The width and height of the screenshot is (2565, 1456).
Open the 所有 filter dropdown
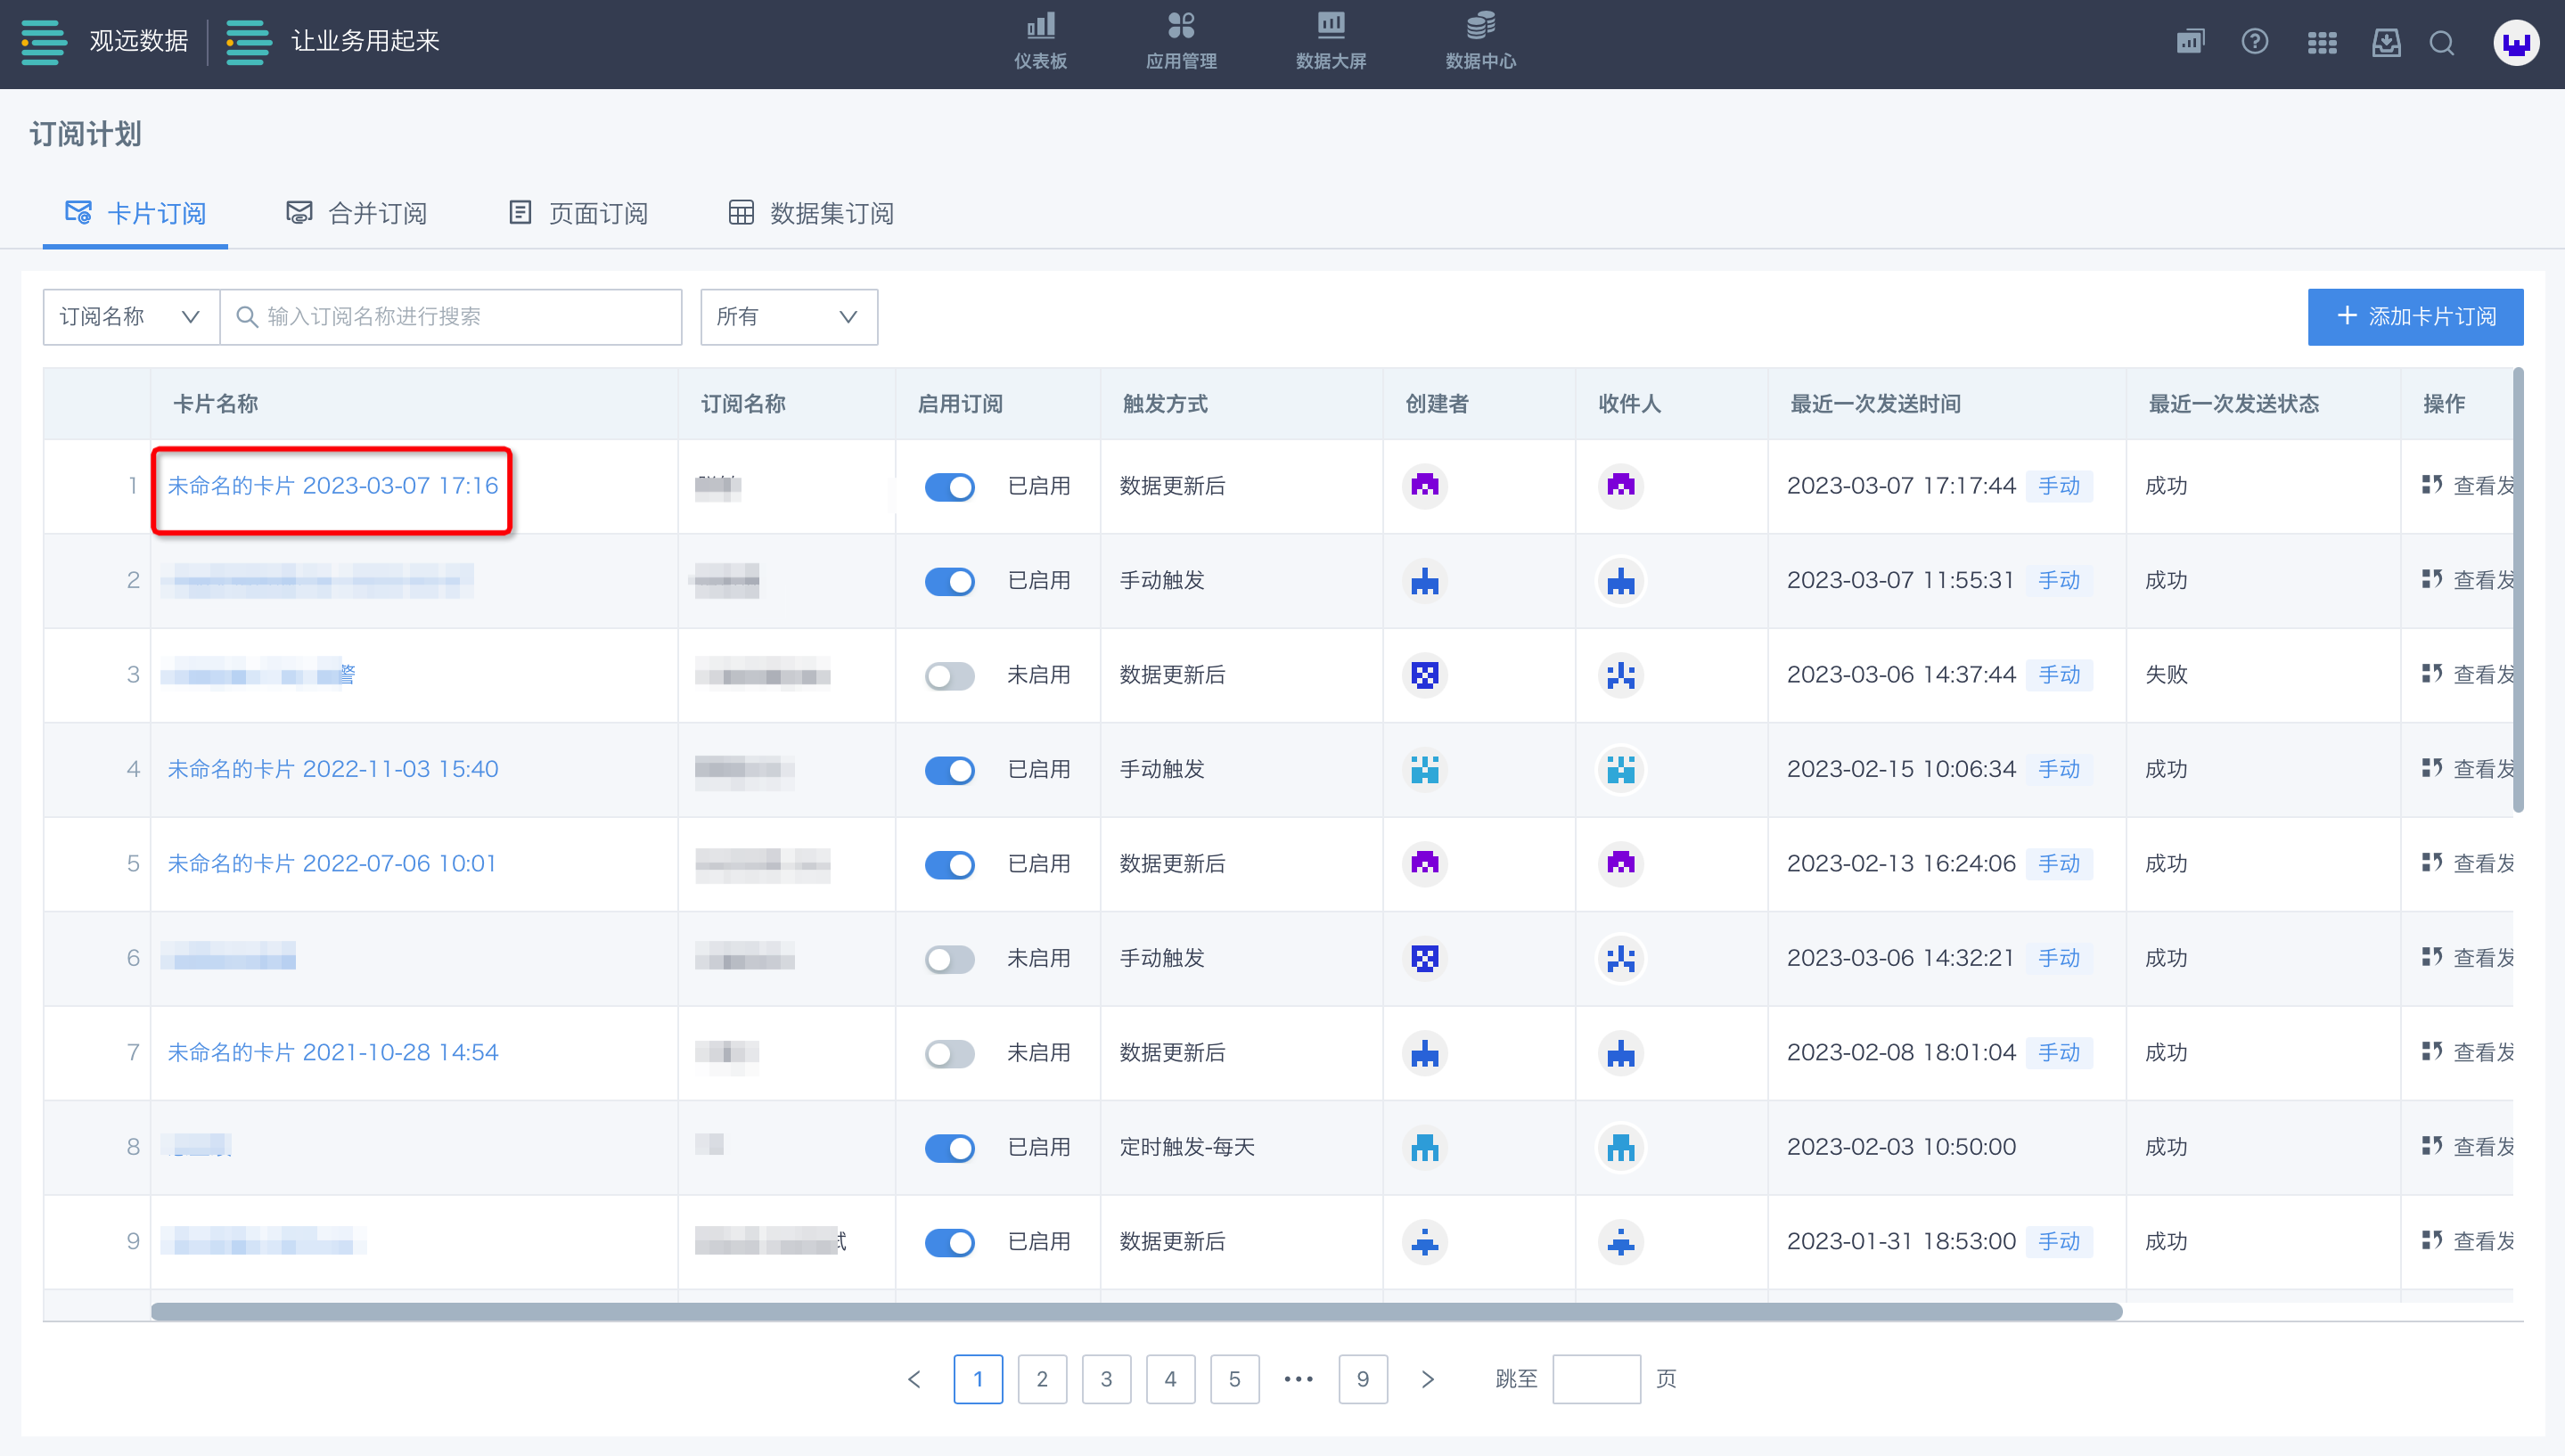click(789, 317)
